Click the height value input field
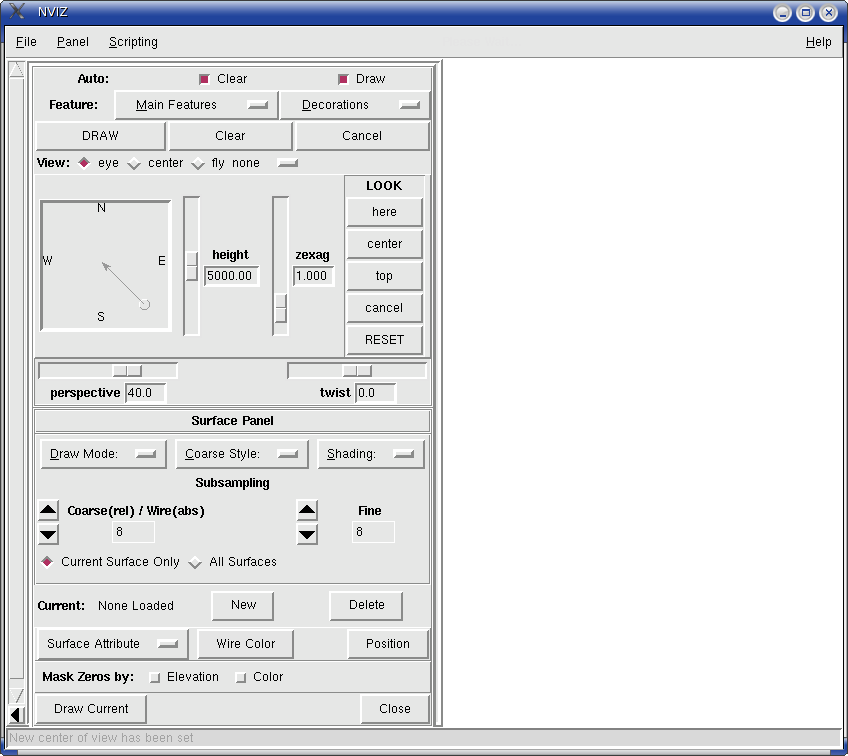This screenshot has width=848, height=756. coord(231,276)
